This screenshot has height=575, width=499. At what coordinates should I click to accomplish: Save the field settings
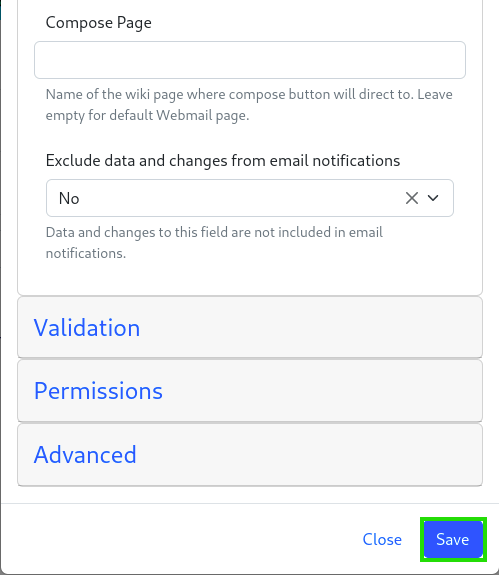click(453, 539)
